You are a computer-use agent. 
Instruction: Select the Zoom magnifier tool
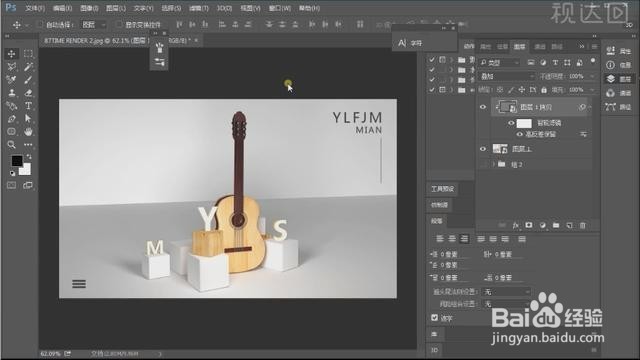tap(11, 144)
